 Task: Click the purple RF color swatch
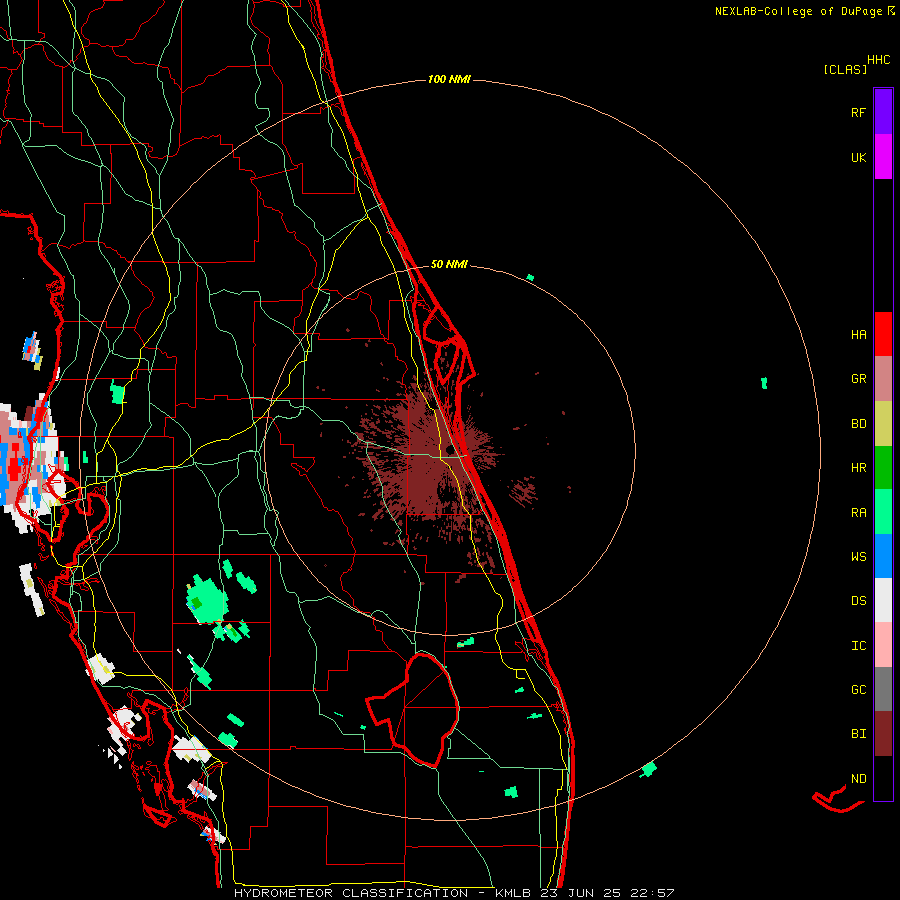pos(883,111)
